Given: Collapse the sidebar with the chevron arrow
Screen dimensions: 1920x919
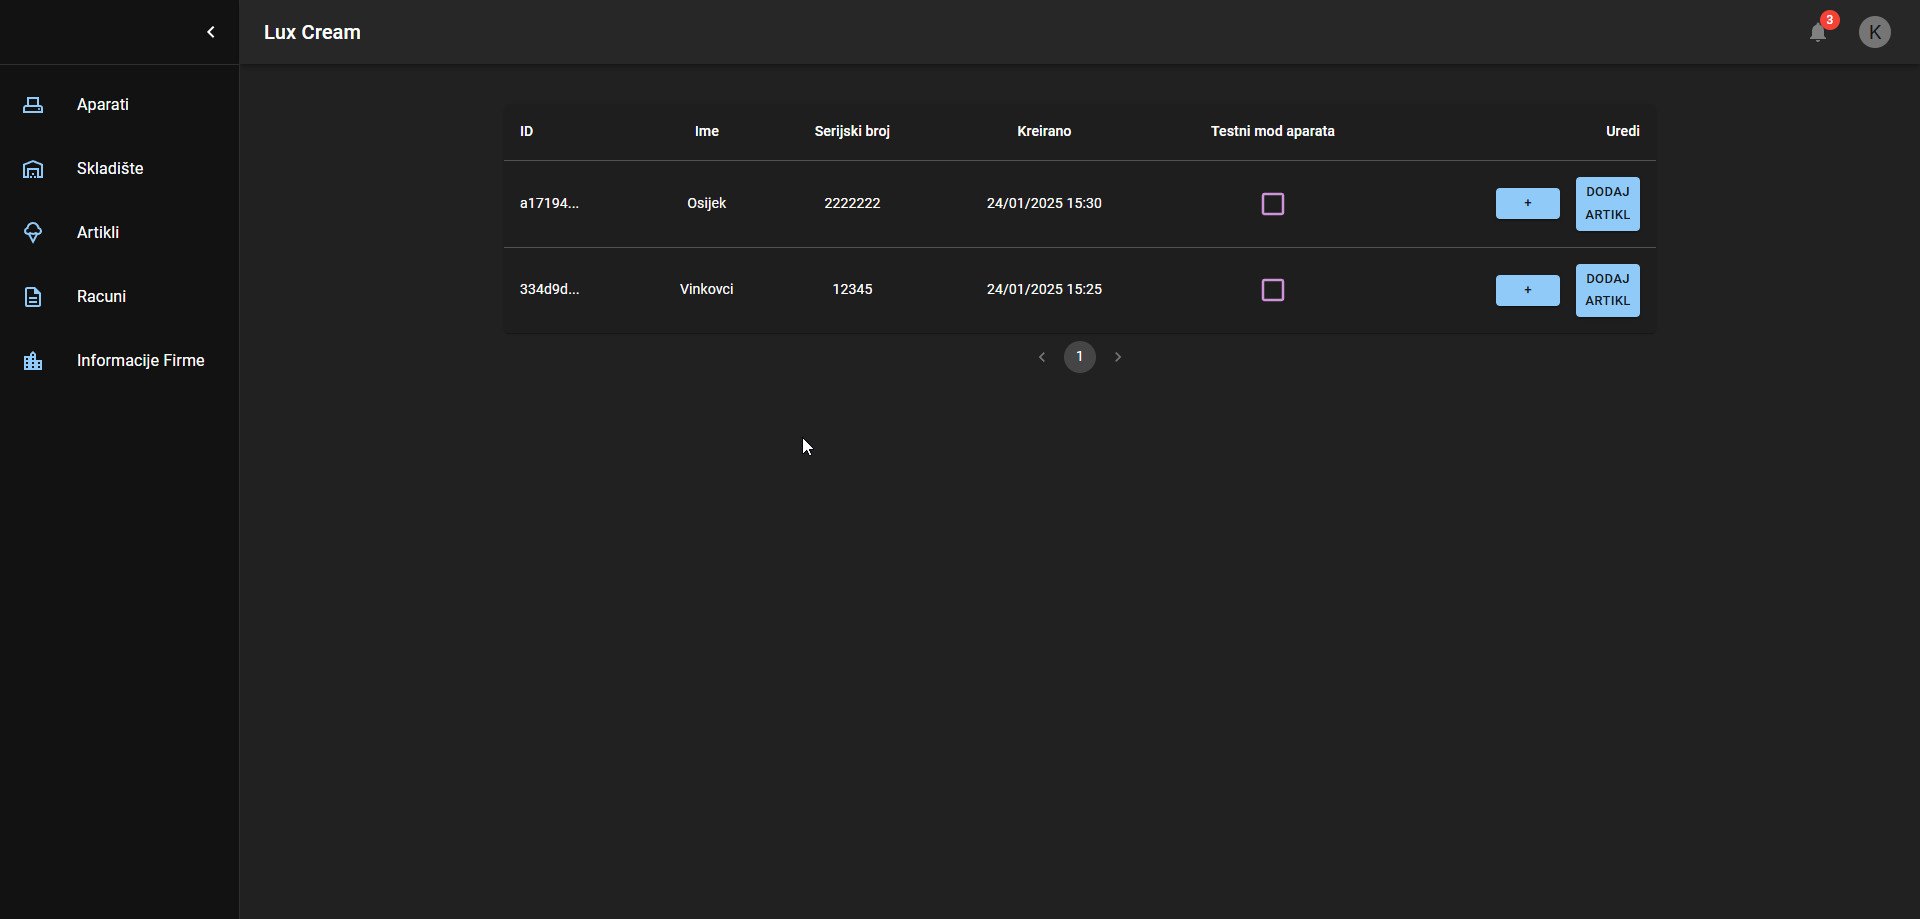Looking at the screenshot, I should pyautogui.click(x=211, y=32).
